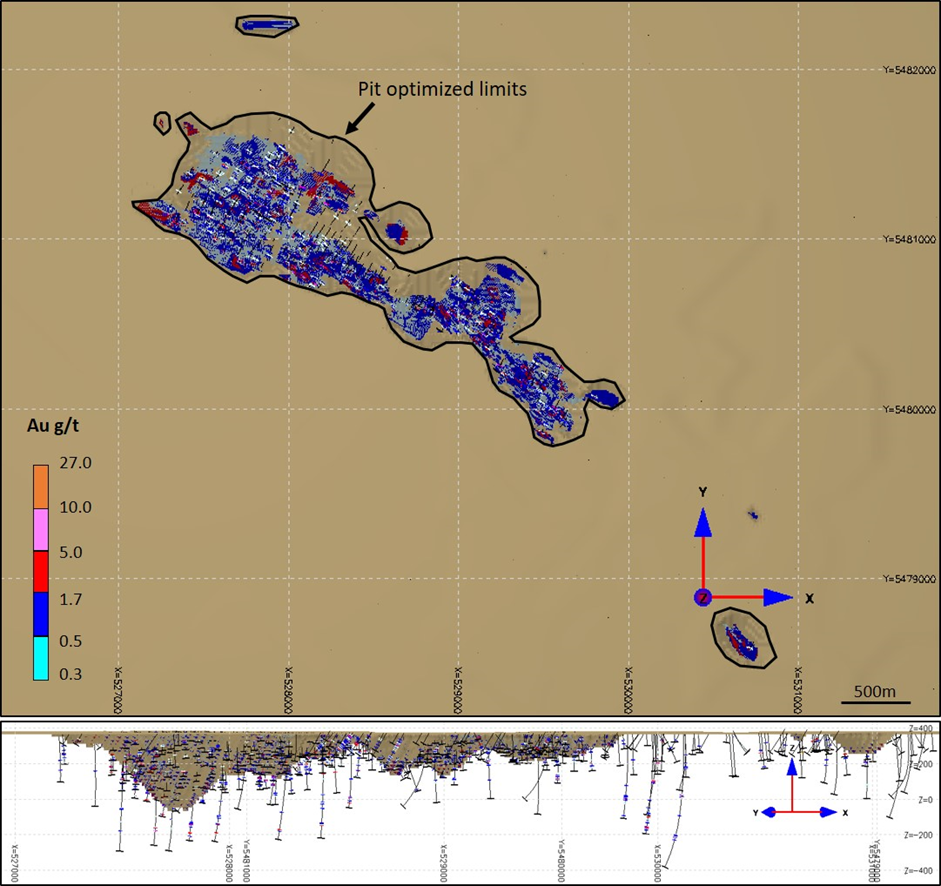Select the pink 5.0–10.0 legend color
This screenshot has height=886, width=941.
point(40,530)
